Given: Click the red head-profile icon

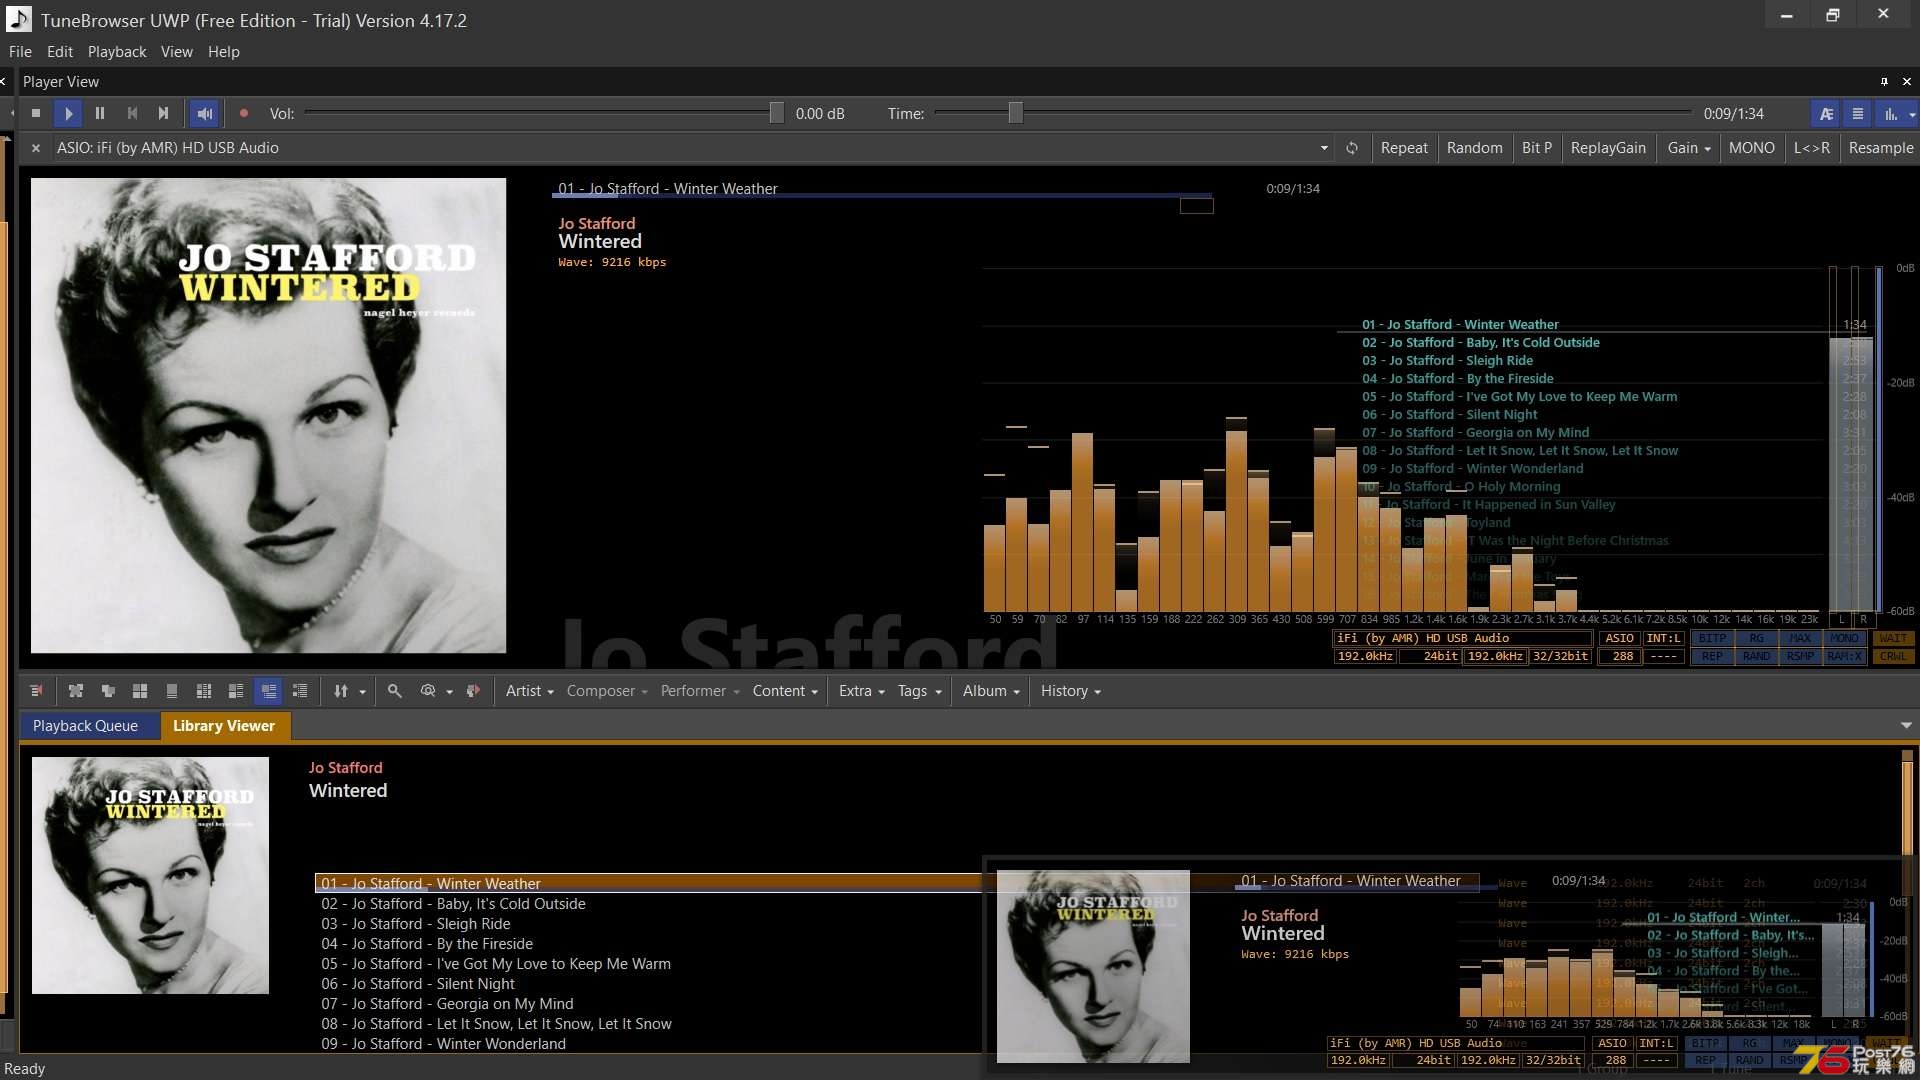Looking at the screenshot, I should tap(474, 691).
